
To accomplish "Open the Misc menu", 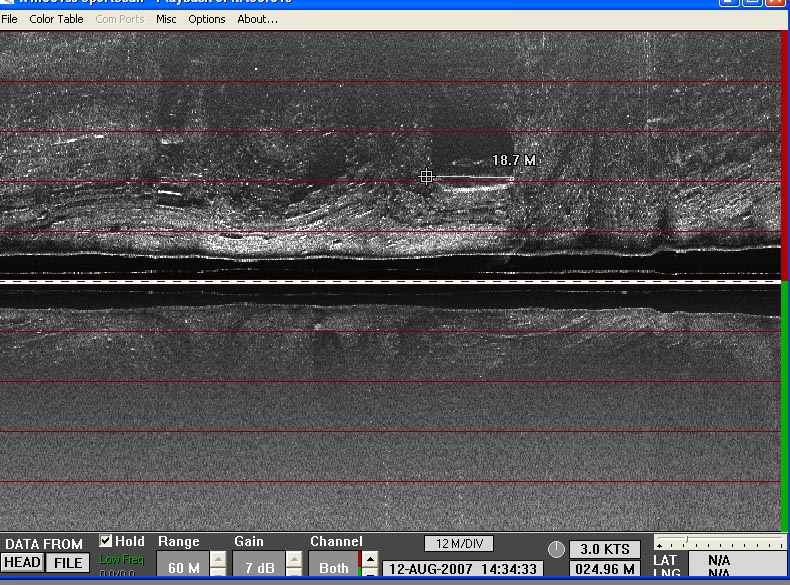I will point(166,19).
